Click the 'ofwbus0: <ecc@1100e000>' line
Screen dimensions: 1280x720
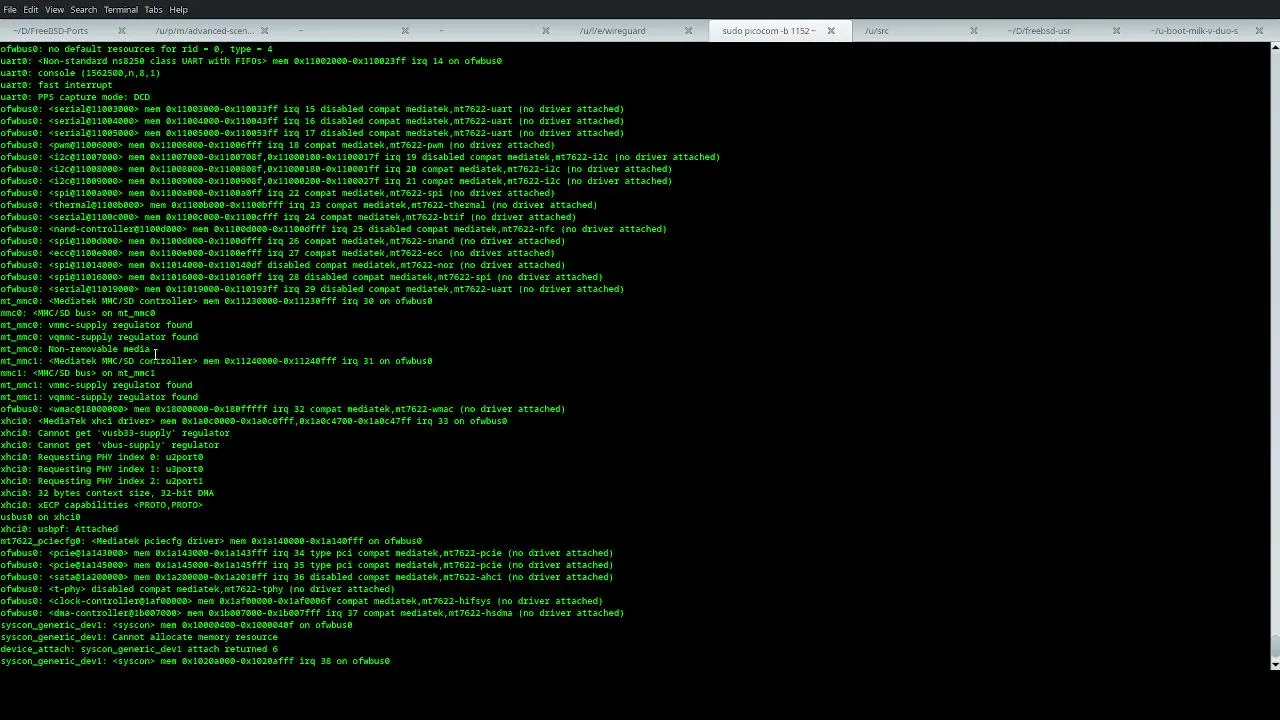[x=277, y=253]
